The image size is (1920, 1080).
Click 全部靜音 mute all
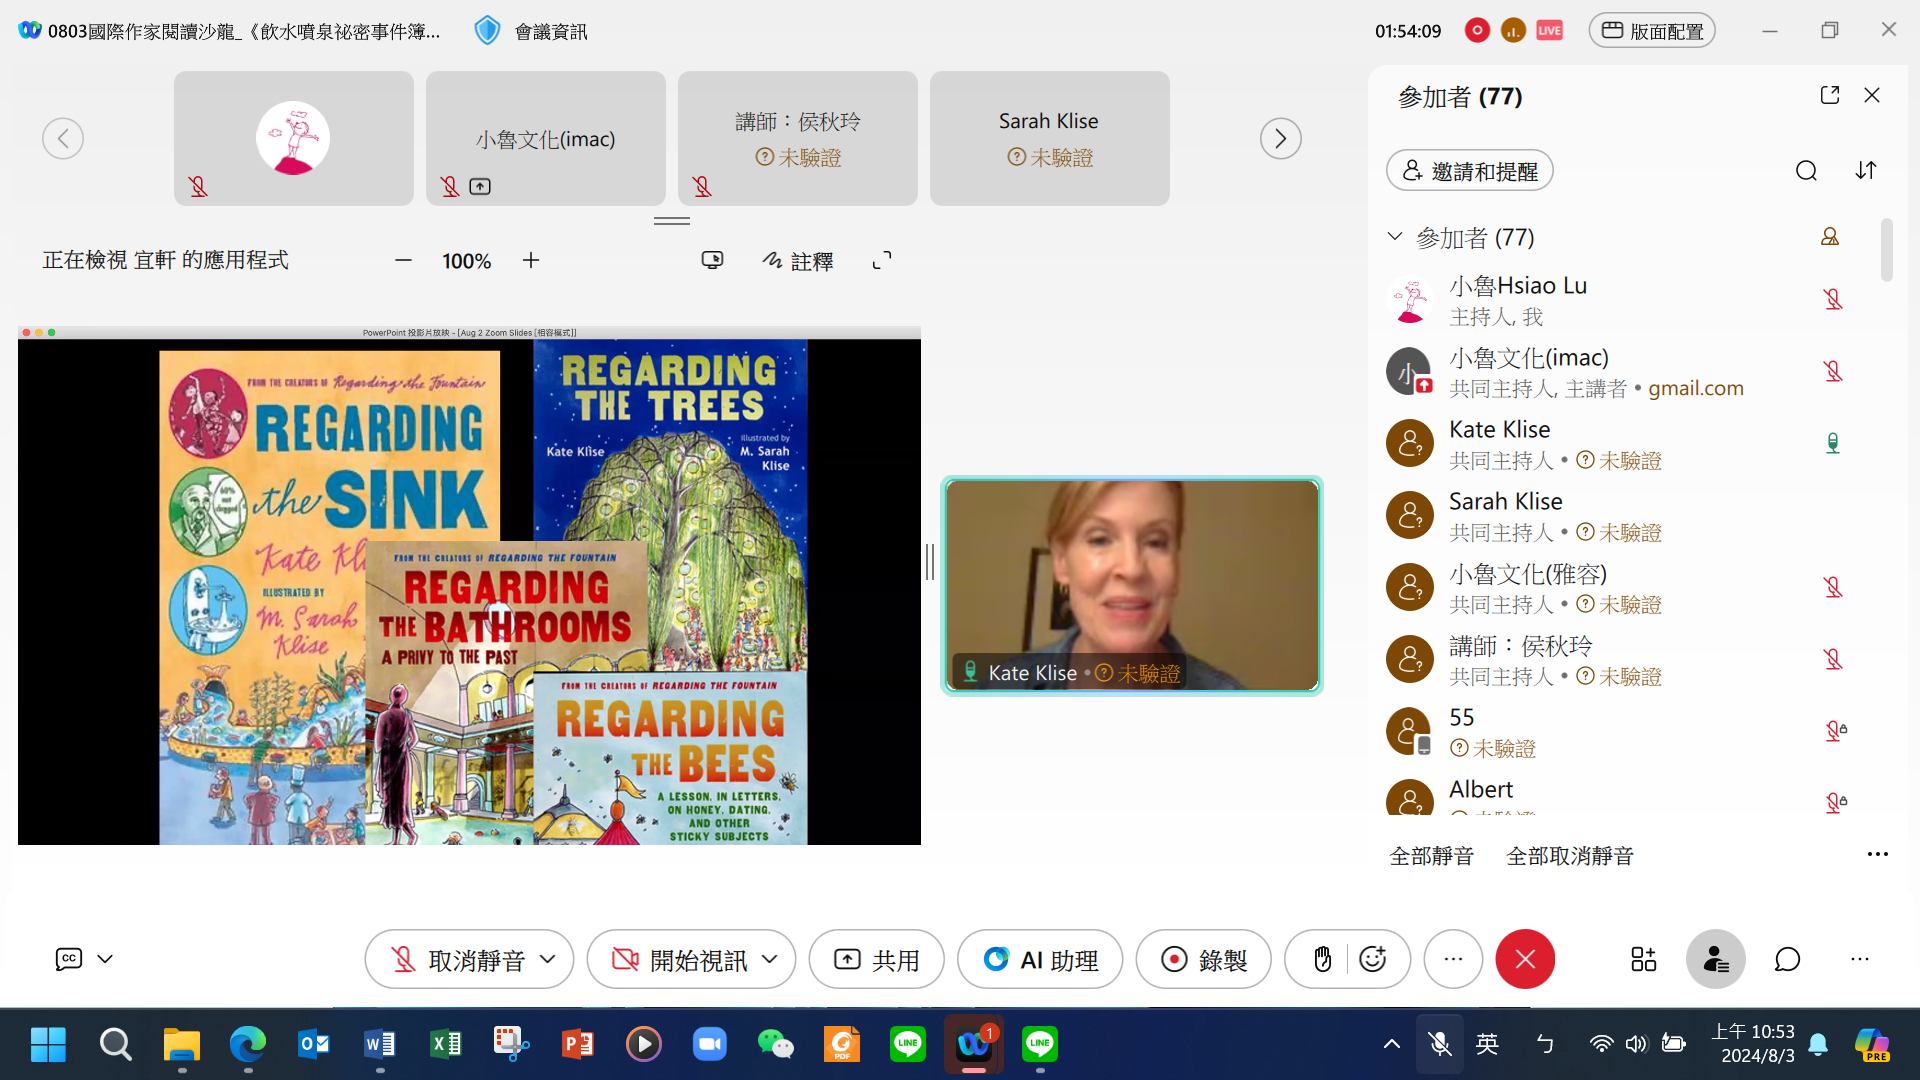pos(1432,856)
